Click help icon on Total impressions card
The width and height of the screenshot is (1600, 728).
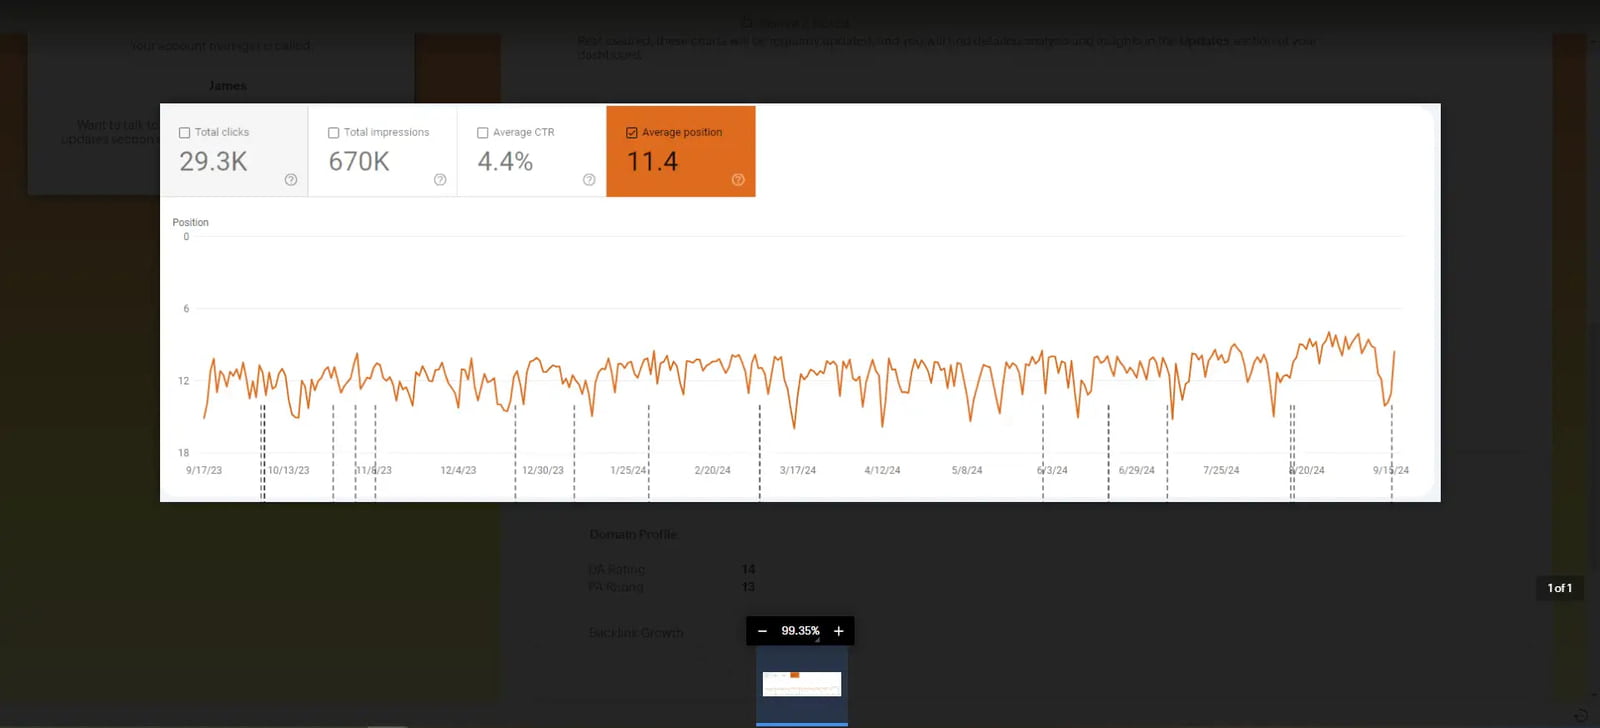[x=440, y=180]
